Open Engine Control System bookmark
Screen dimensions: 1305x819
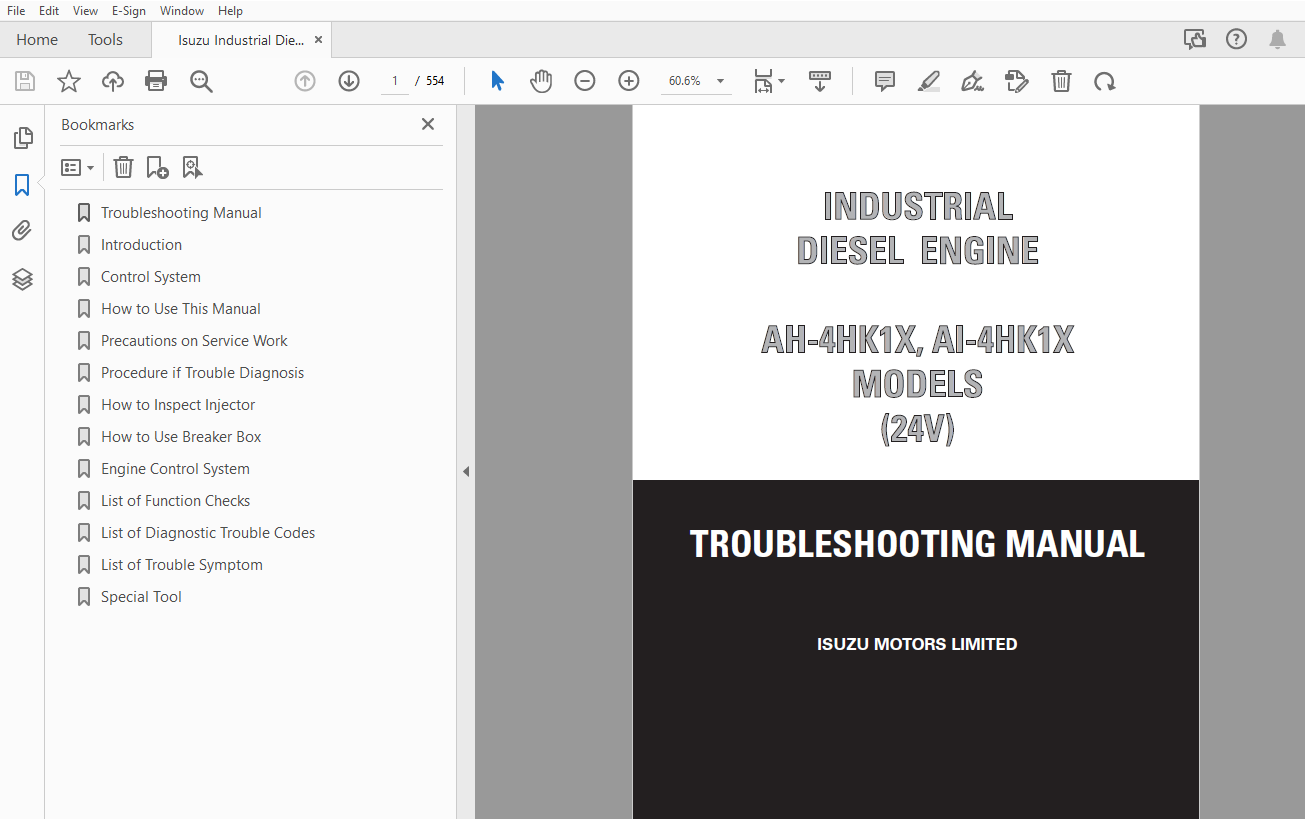pyautogui.click(x=175, y=469)
